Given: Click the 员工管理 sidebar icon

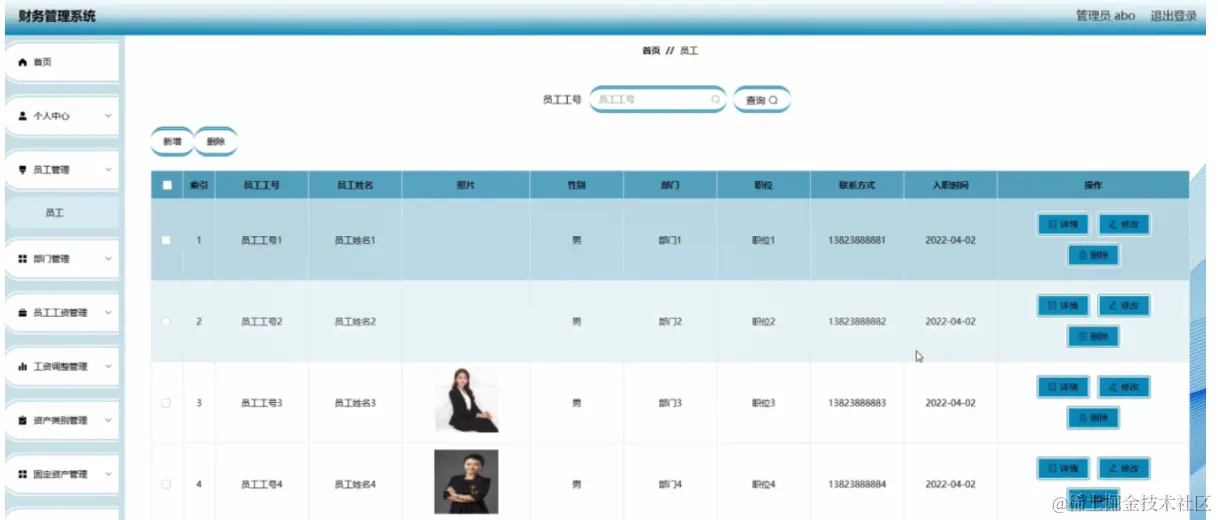Looking at the screenshot, I should [x=22, y=170].
